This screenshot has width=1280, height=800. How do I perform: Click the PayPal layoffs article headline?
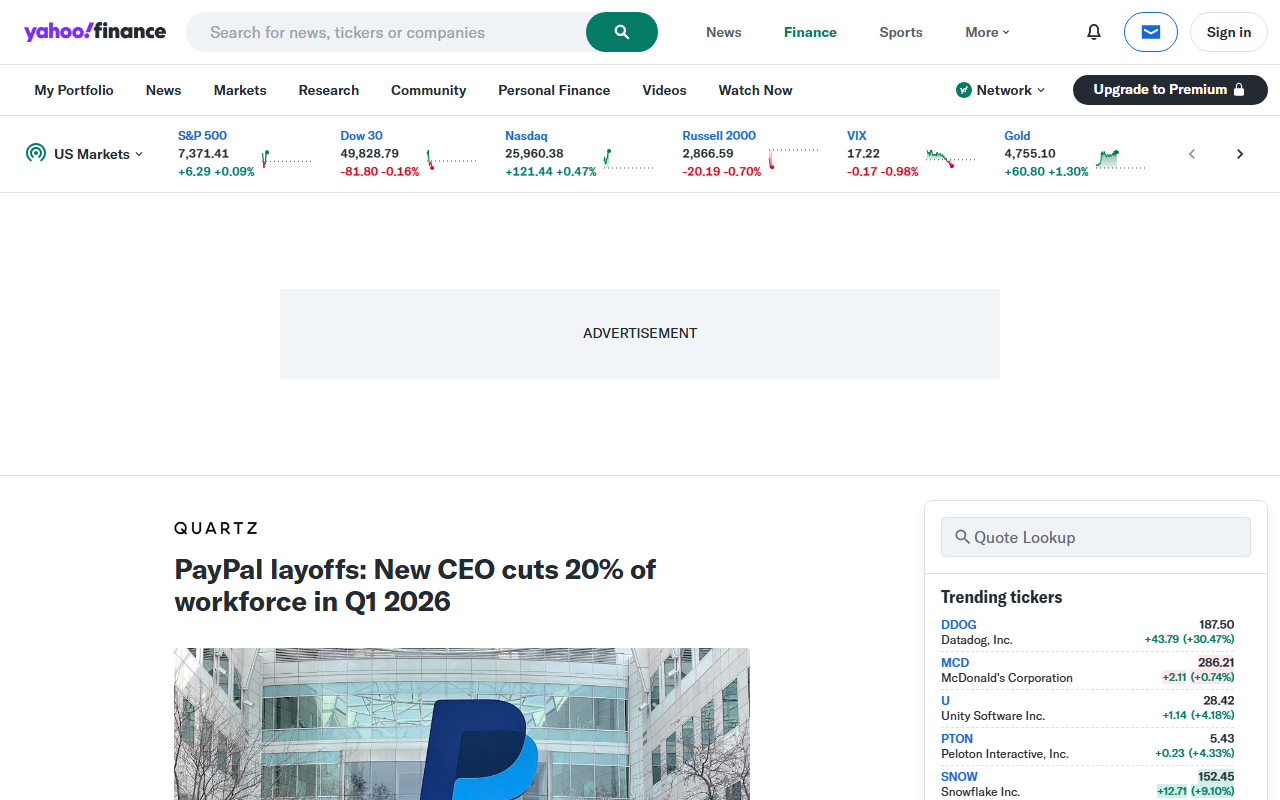click(x=415, y=585)
